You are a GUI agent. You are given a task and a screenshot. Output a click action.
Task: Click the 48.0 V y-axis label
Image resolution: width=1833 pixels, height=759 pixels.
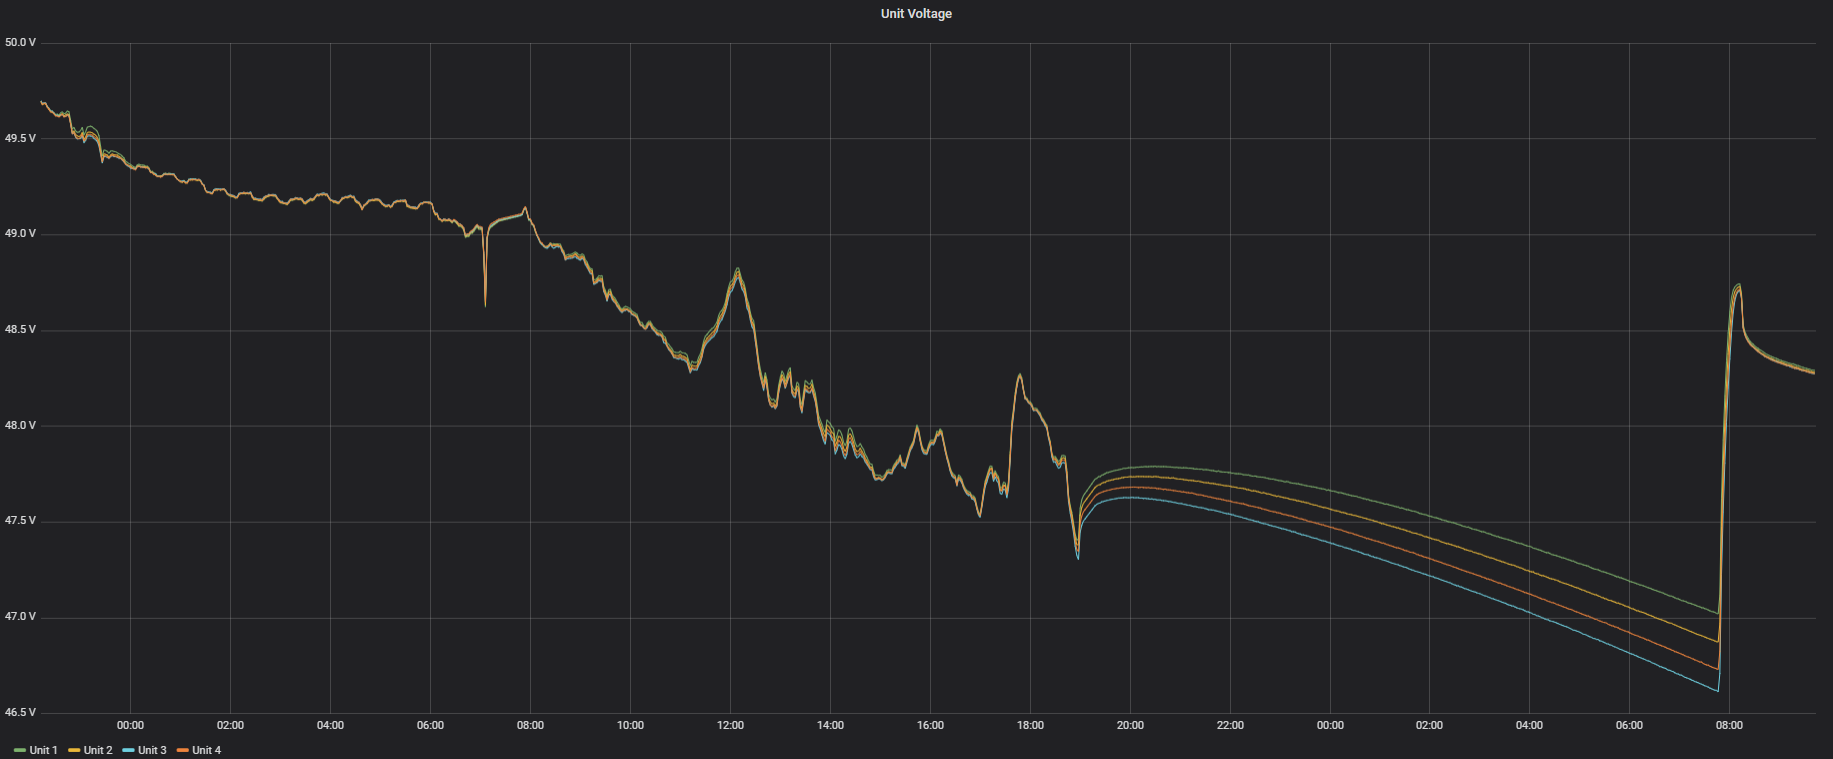[x=20, y=425]
